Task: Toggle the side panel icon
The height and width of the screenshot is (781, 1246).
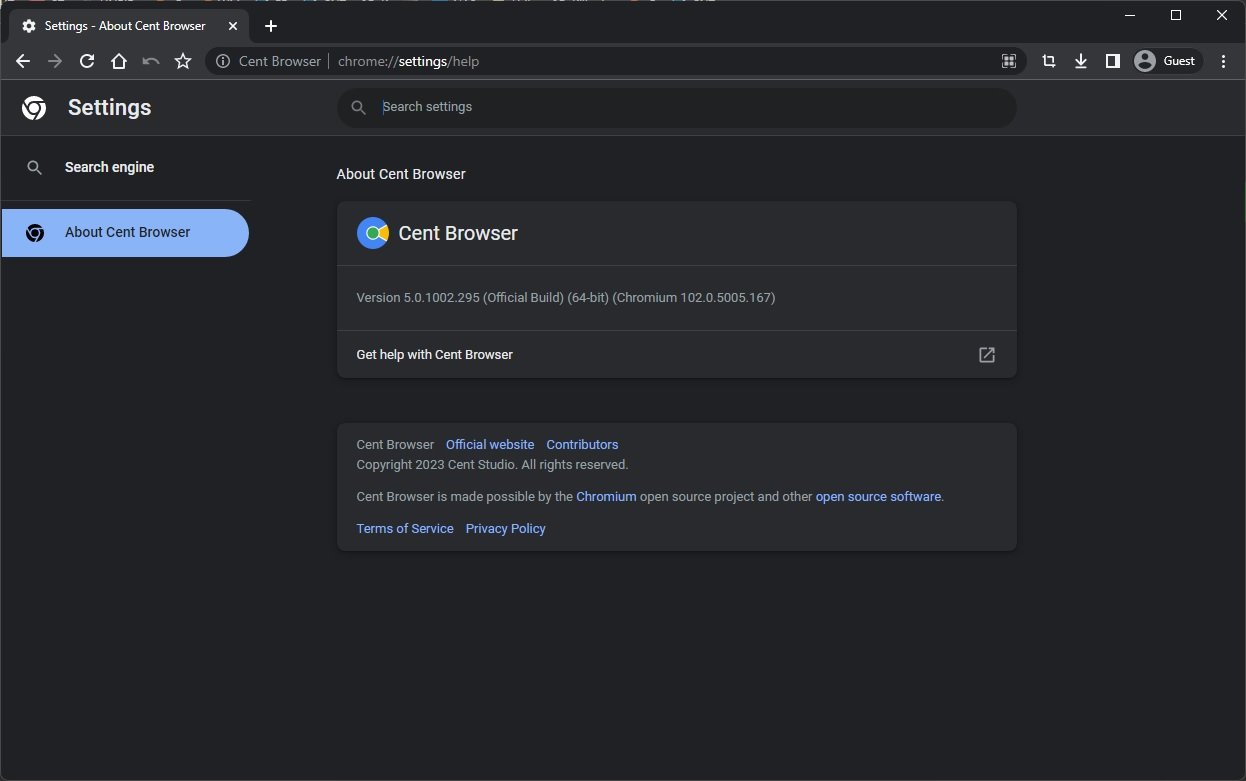Action: pyautogui.click(x=1112, y=61)
